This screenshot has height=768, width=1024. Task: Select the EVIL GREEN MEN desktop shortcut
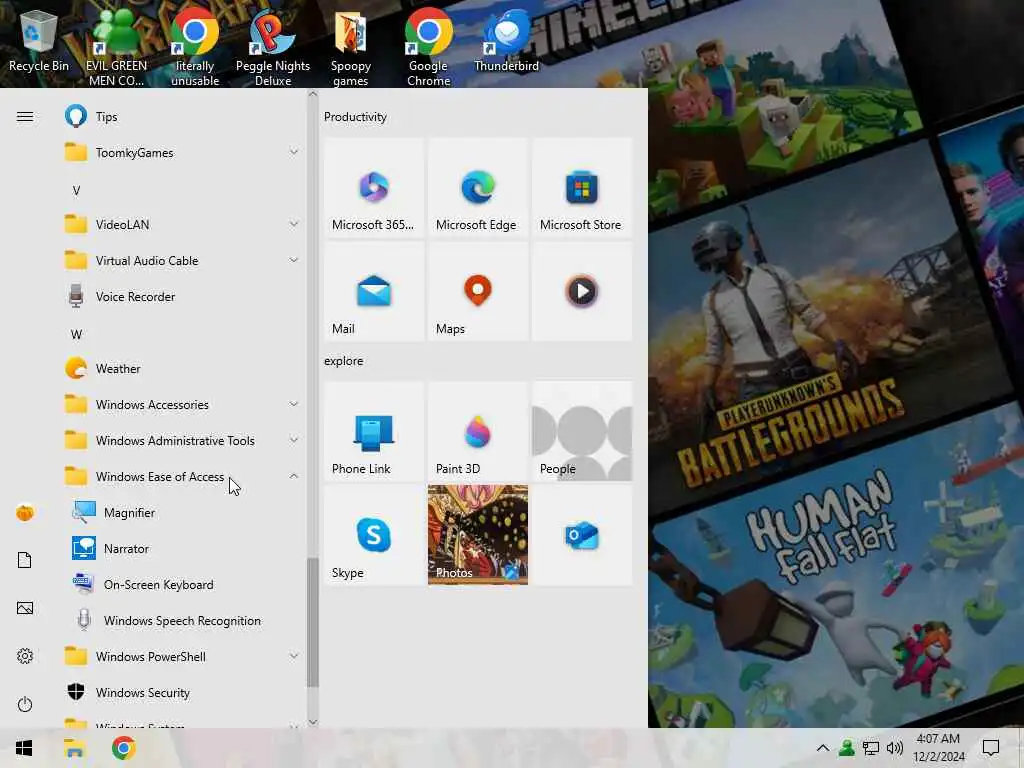point(116,46)
